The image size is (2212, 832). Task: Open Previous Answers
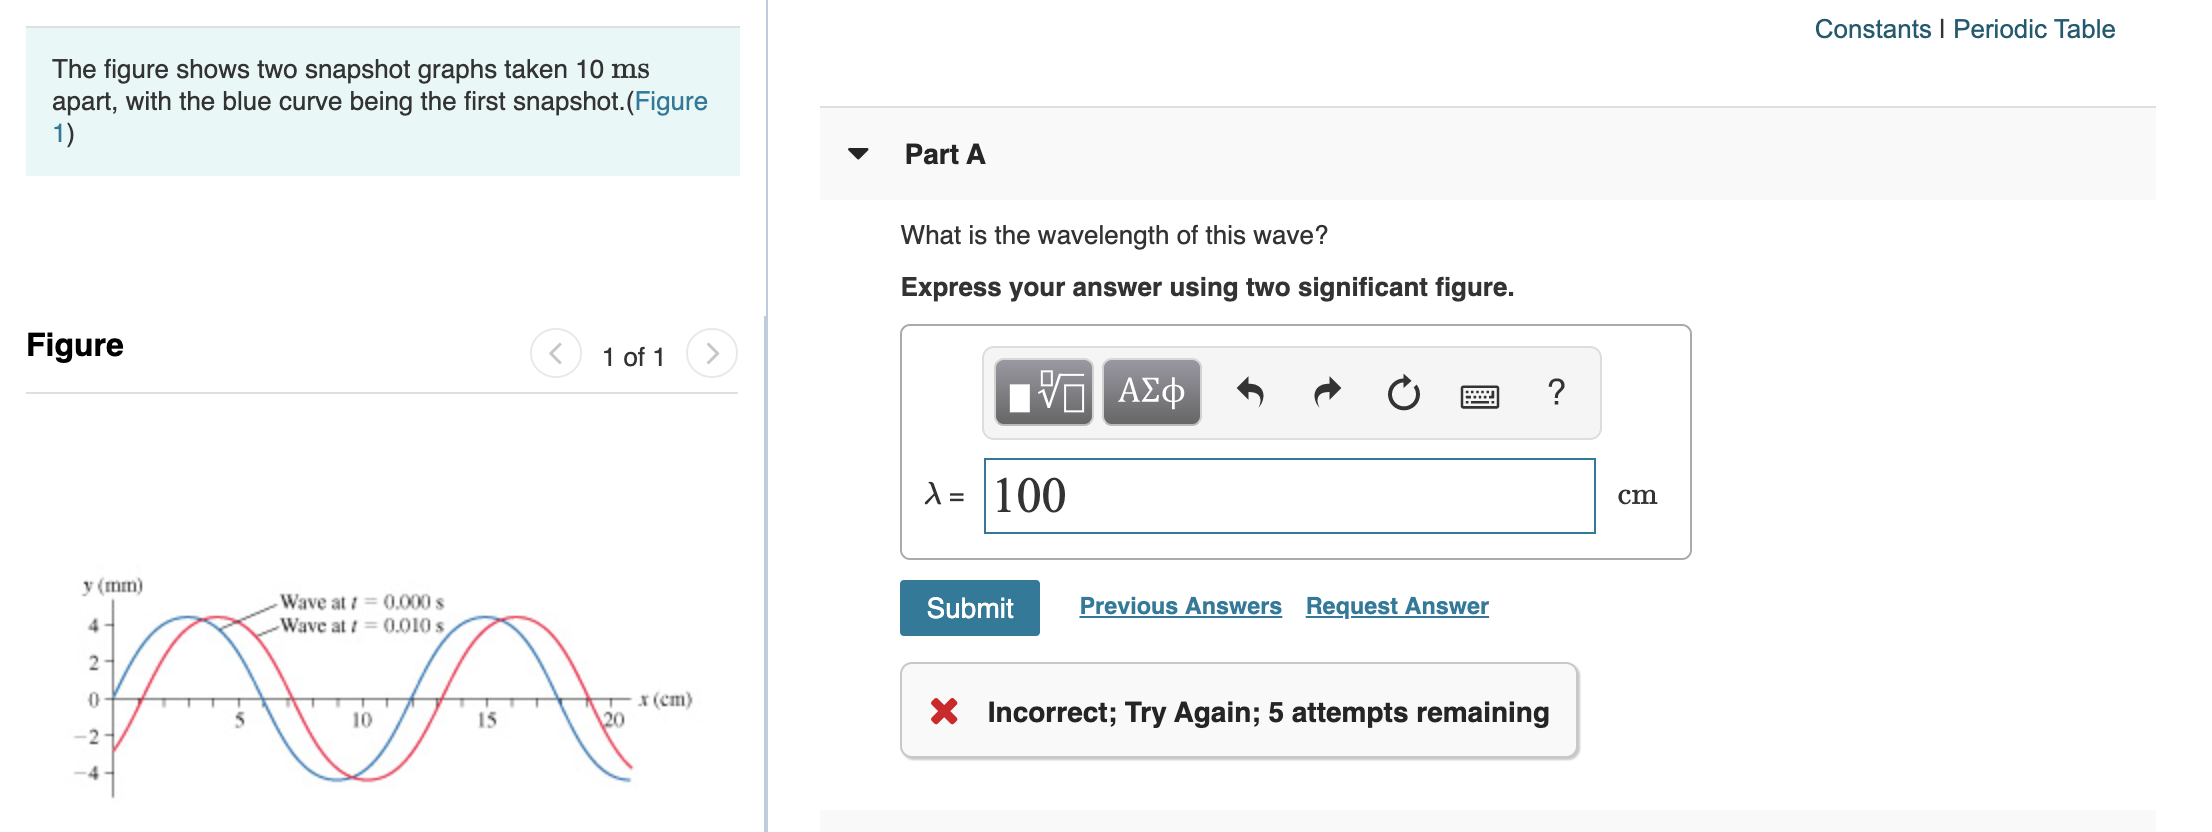tap(1181, 605)
